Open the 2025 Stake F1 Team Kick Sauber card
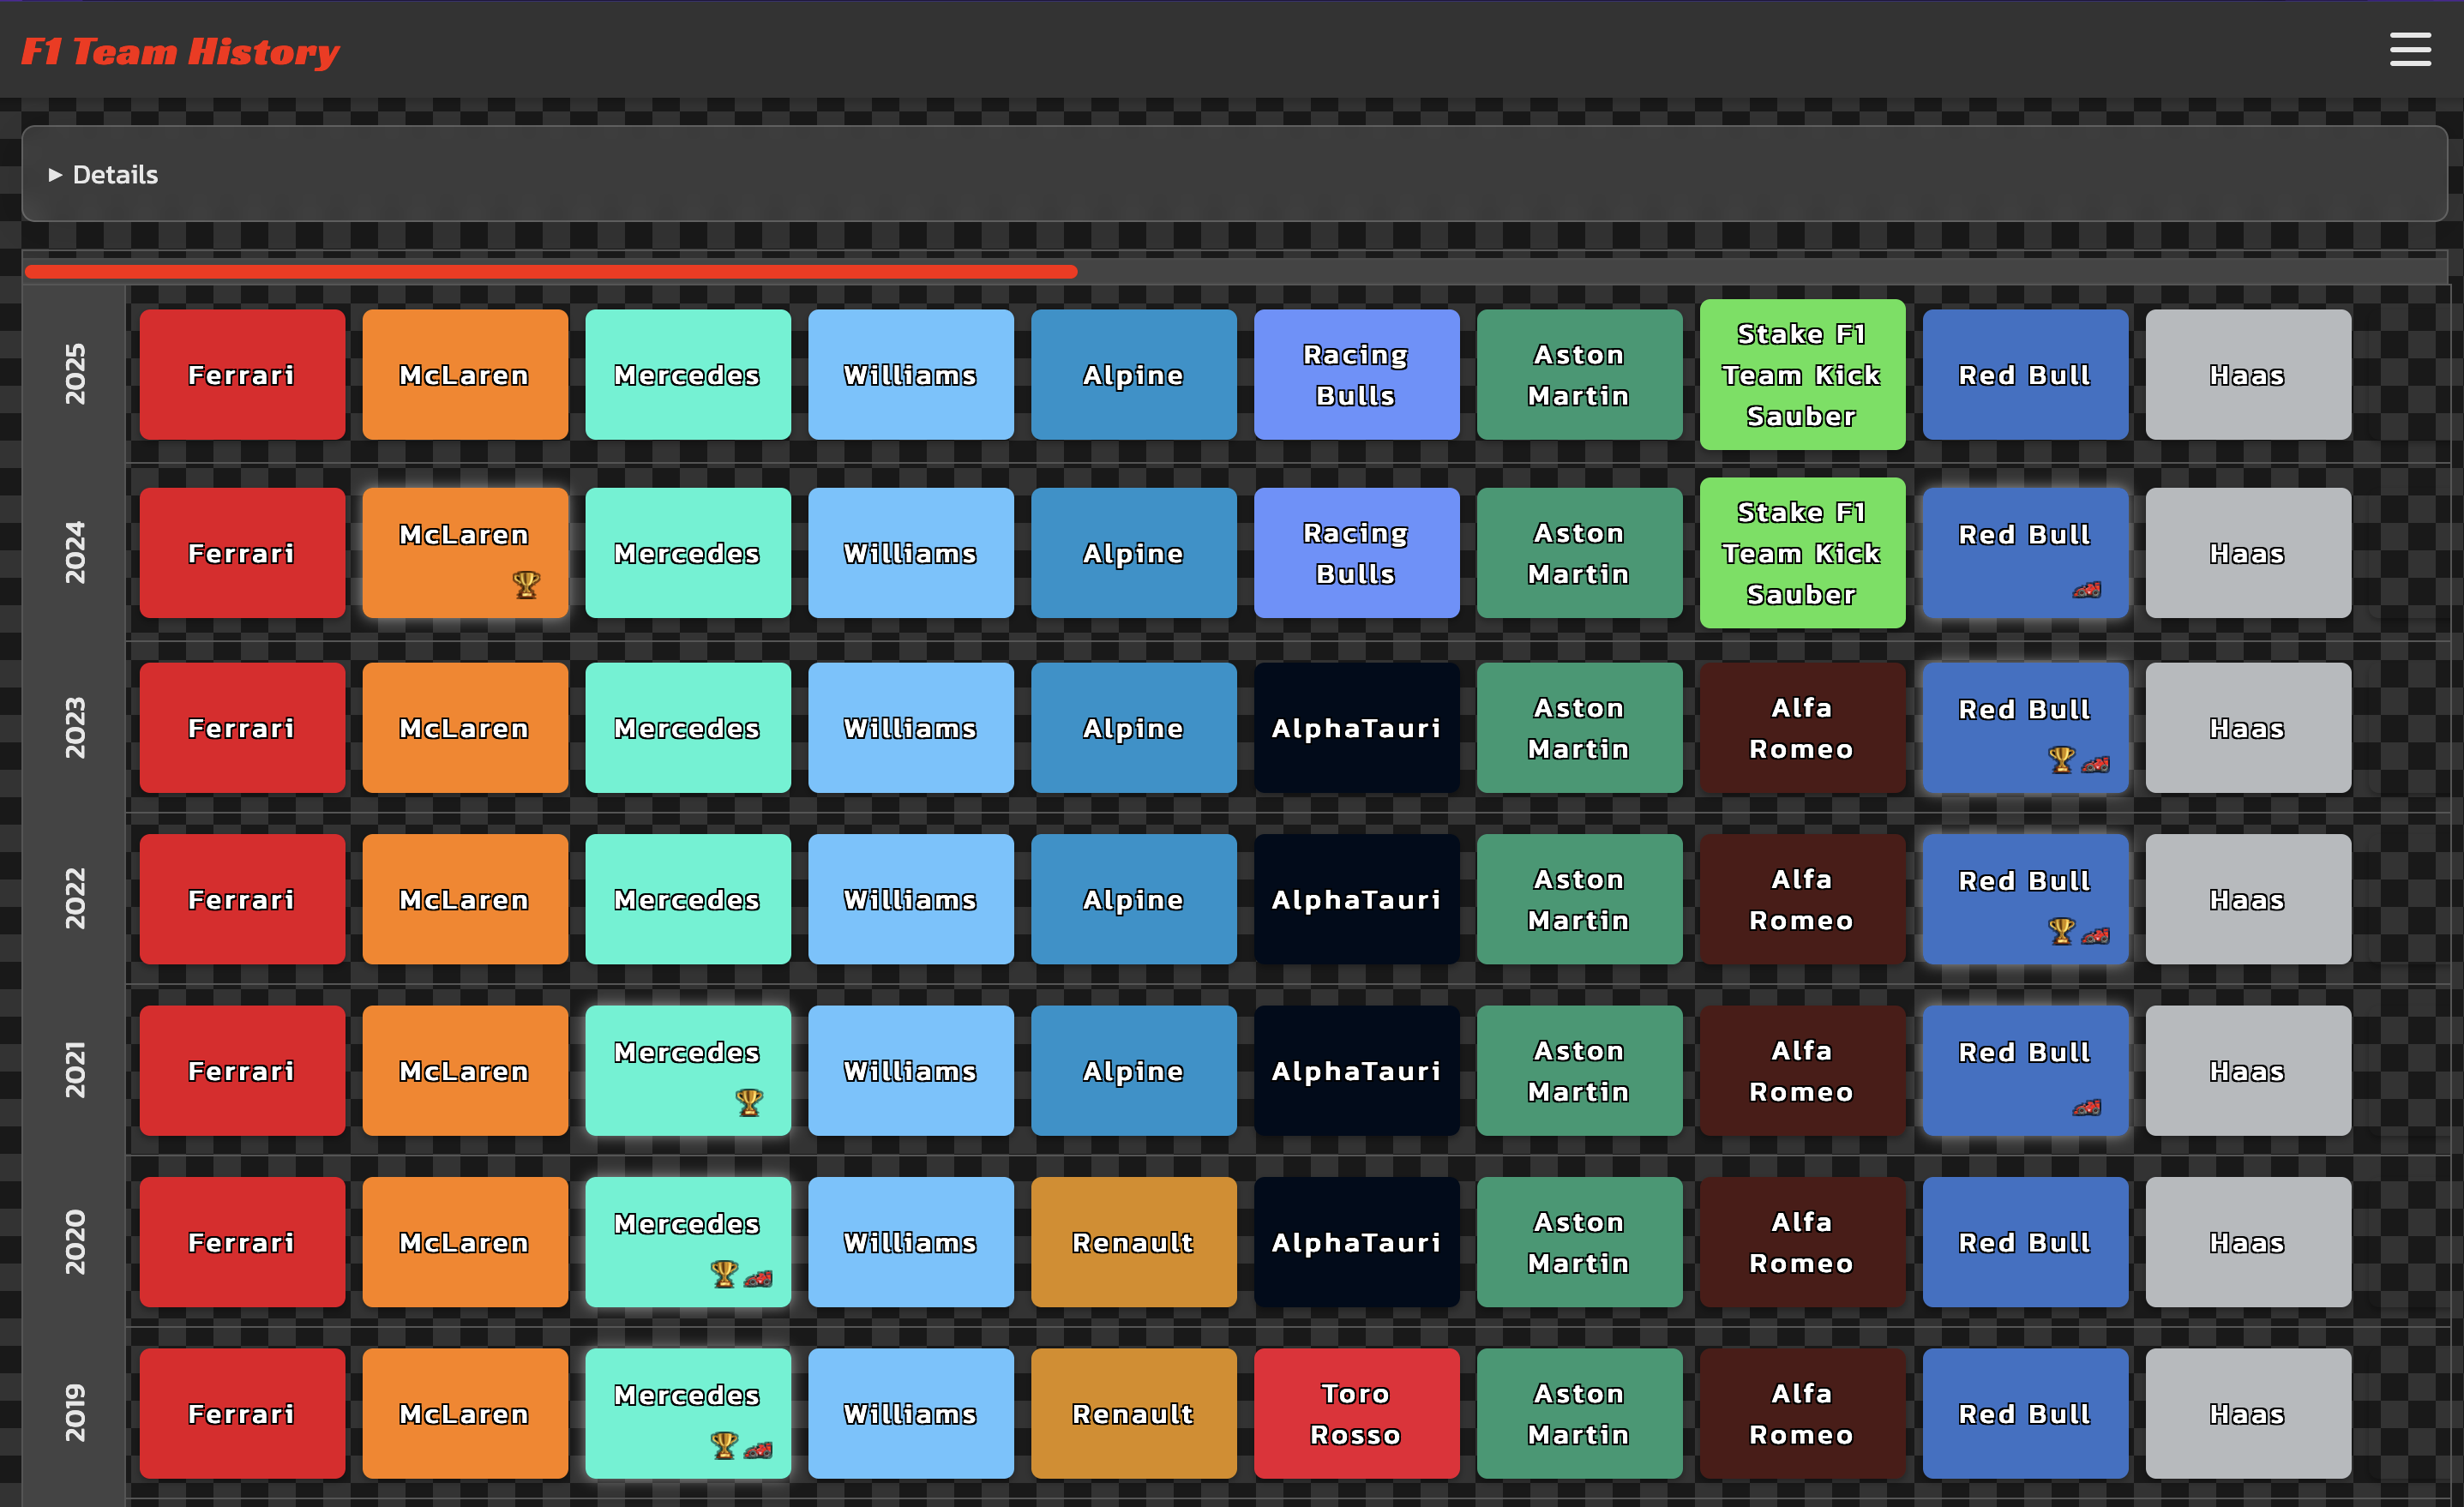Viewport: 2464px width, 1507px height. click(x=1802, y=375)
